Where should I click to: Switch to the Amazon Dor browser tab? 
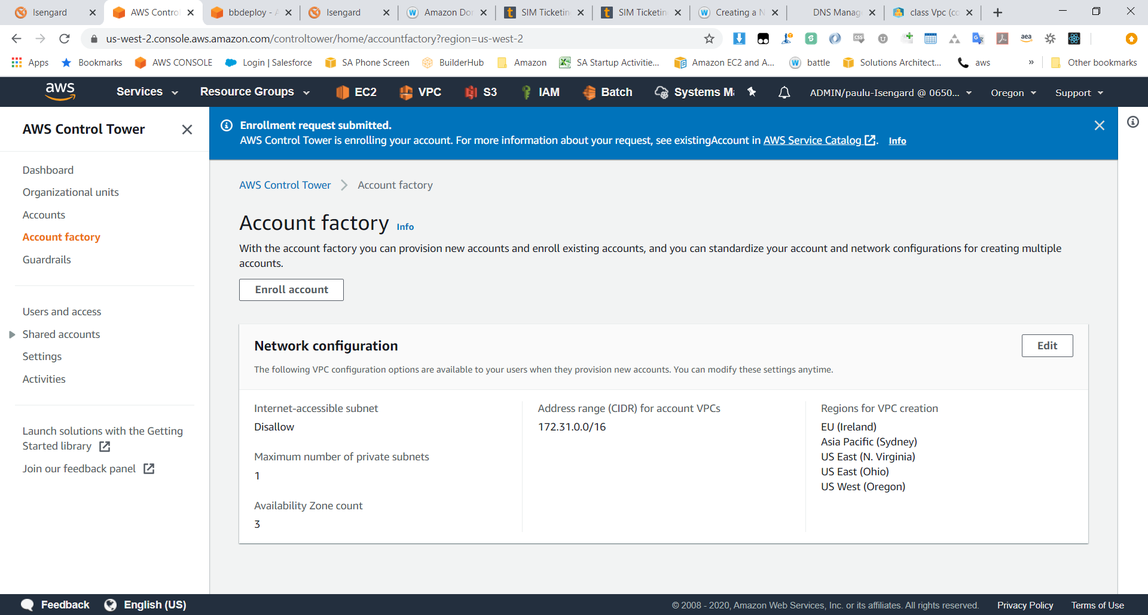pos(447,12)
